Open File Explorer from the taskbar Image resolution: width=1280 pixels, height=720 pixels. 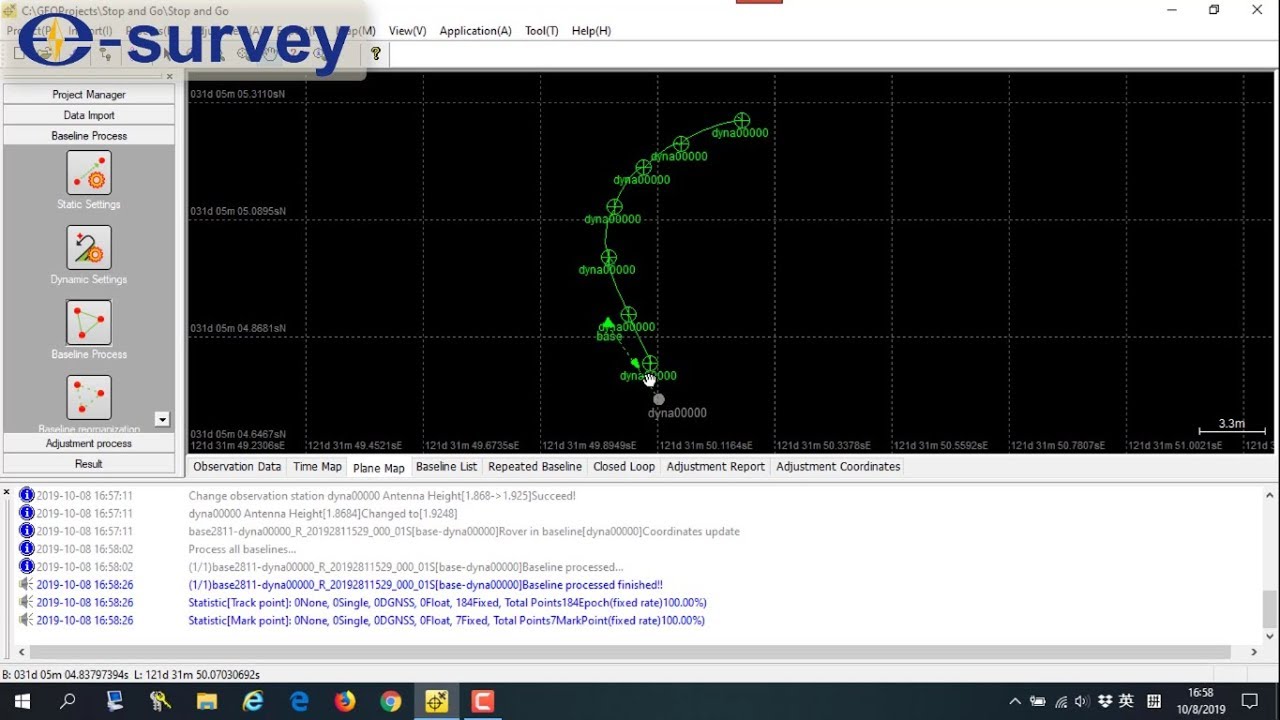(x=207, y=701)
